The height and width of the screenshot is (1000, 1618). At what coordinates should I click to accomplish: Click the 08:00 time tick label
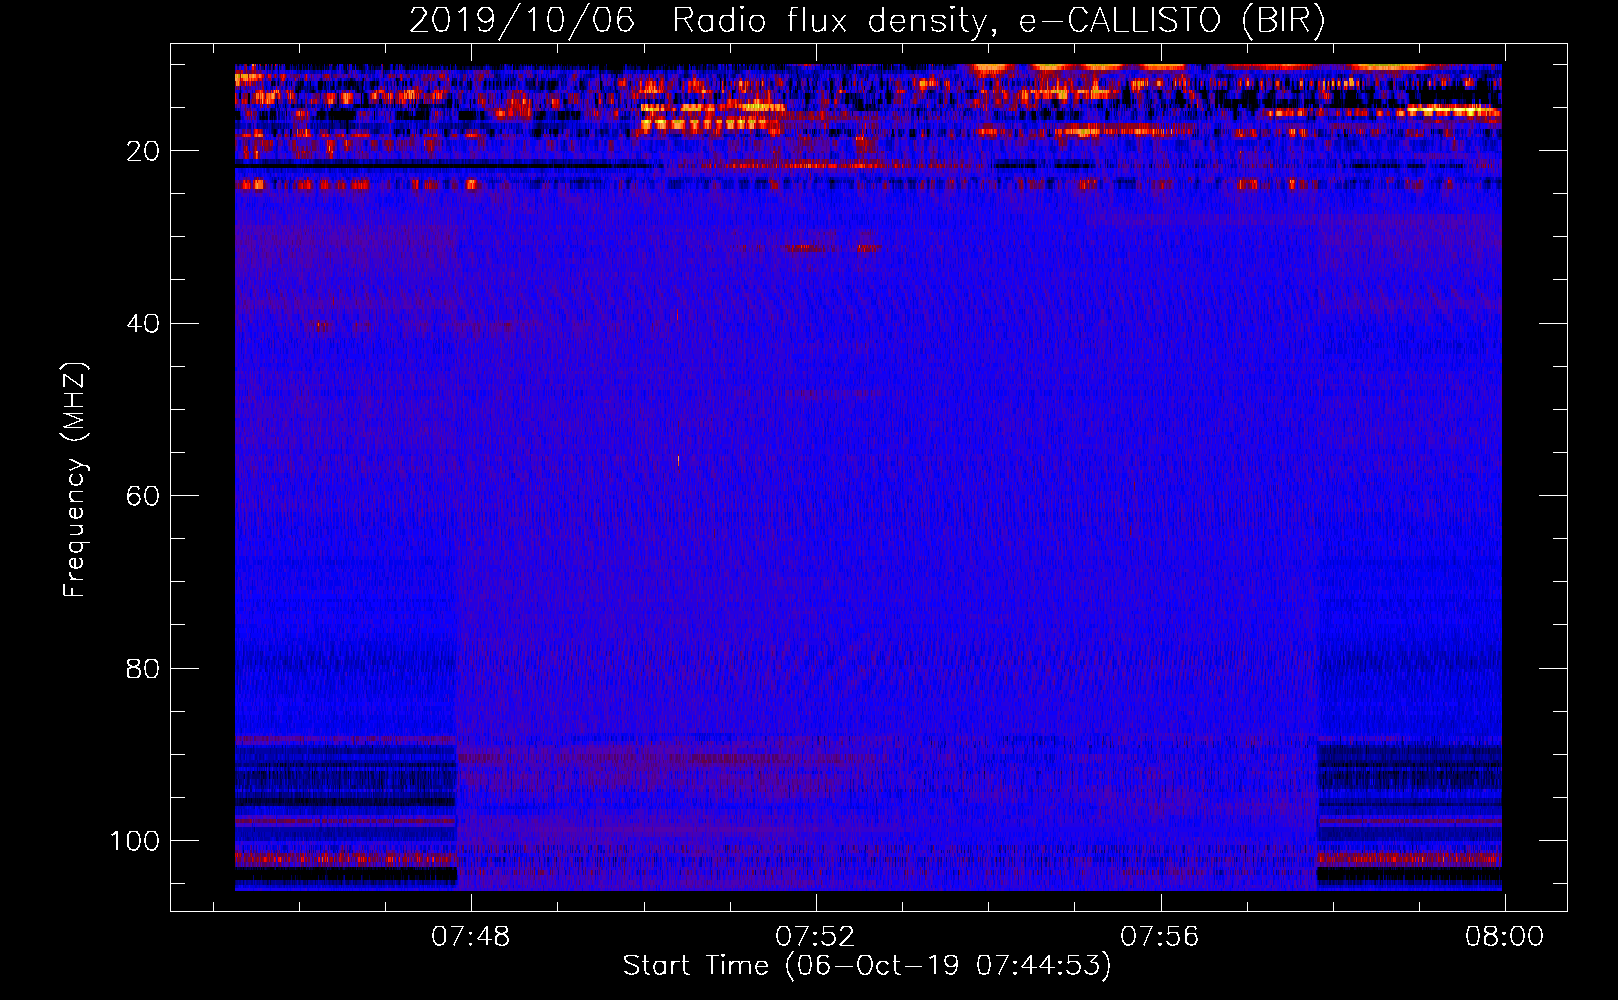point(1504,937)
